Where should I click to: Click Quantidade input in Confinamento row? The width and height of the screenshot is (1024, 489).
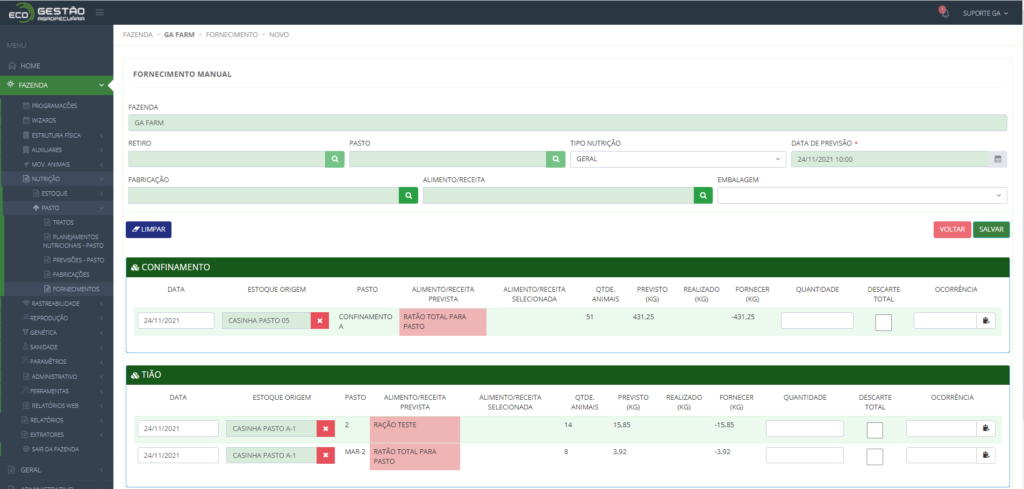click(817, 321)
